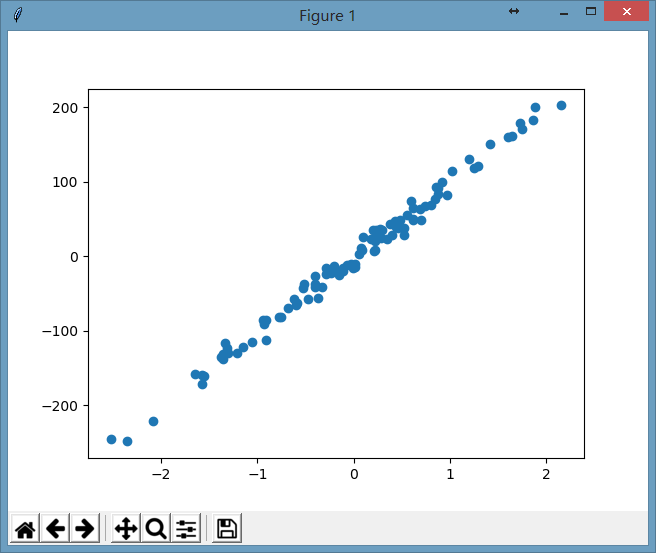Go forward to the next view
This screenshot has width=656, height=553.
[85, 528]
